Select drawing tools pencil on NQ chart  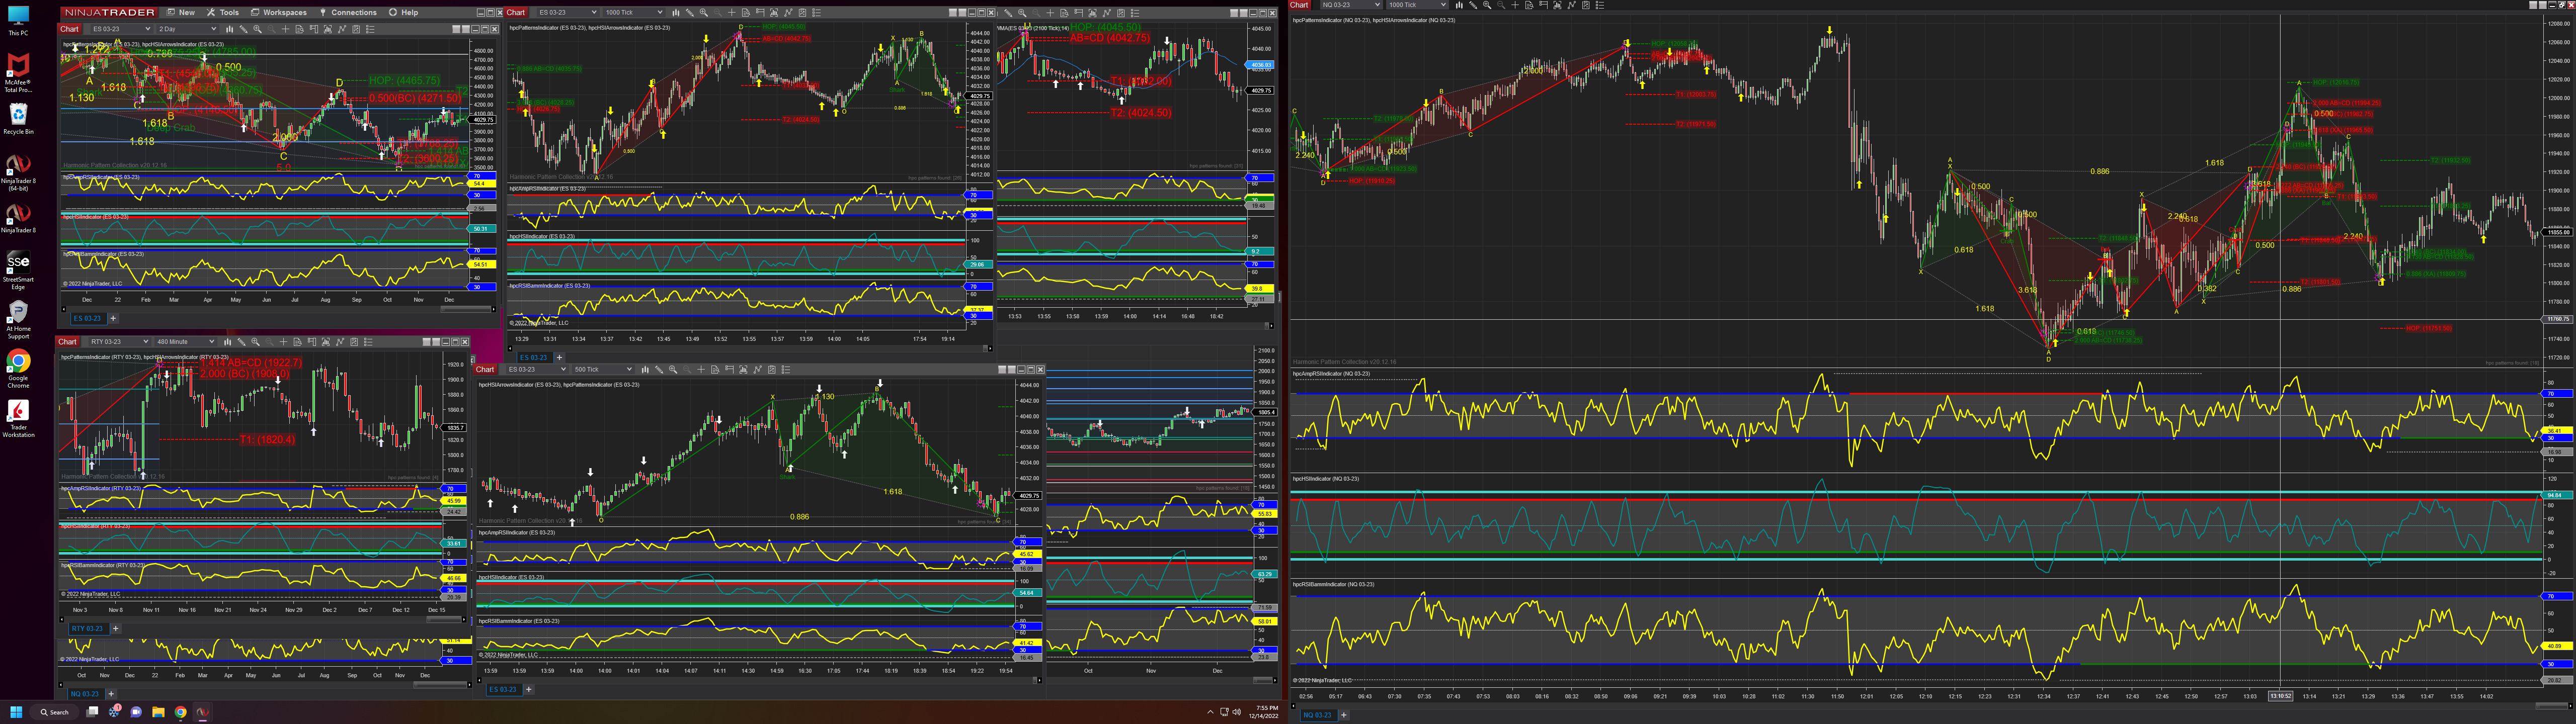point(1473,5)
